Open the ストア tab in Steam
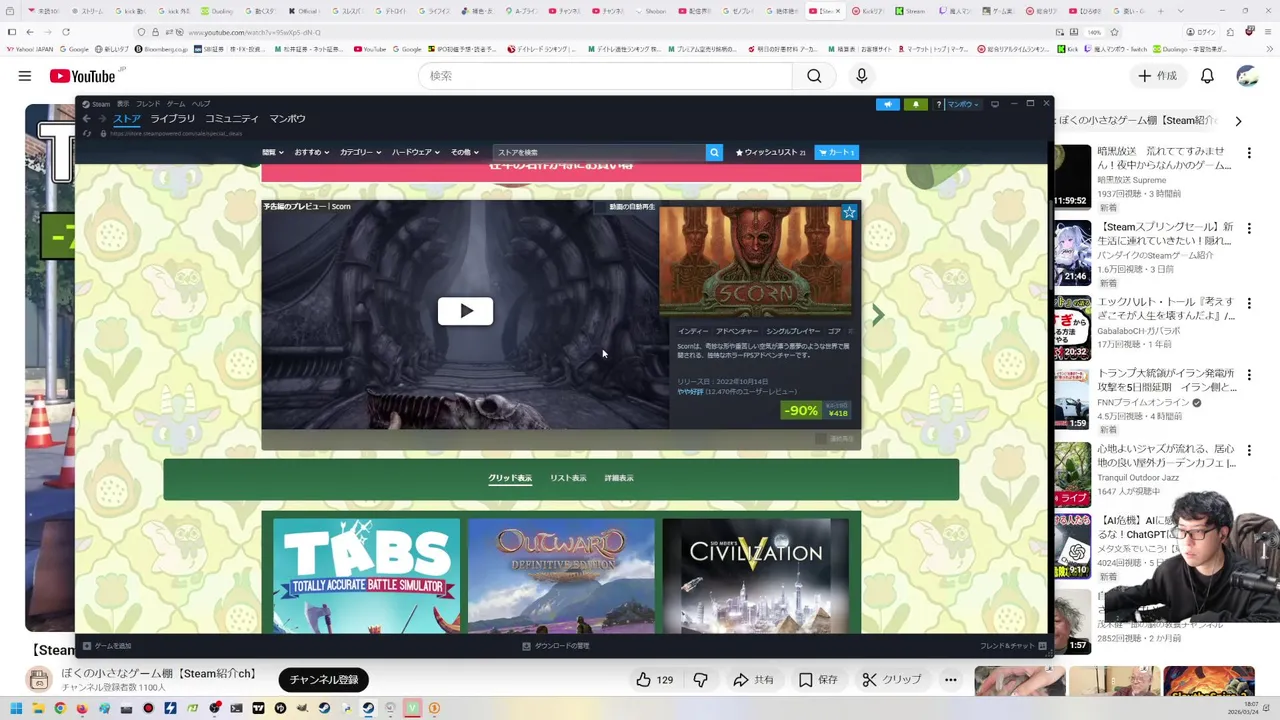Viewport: 1280px width, 720px height. (127, 119)
